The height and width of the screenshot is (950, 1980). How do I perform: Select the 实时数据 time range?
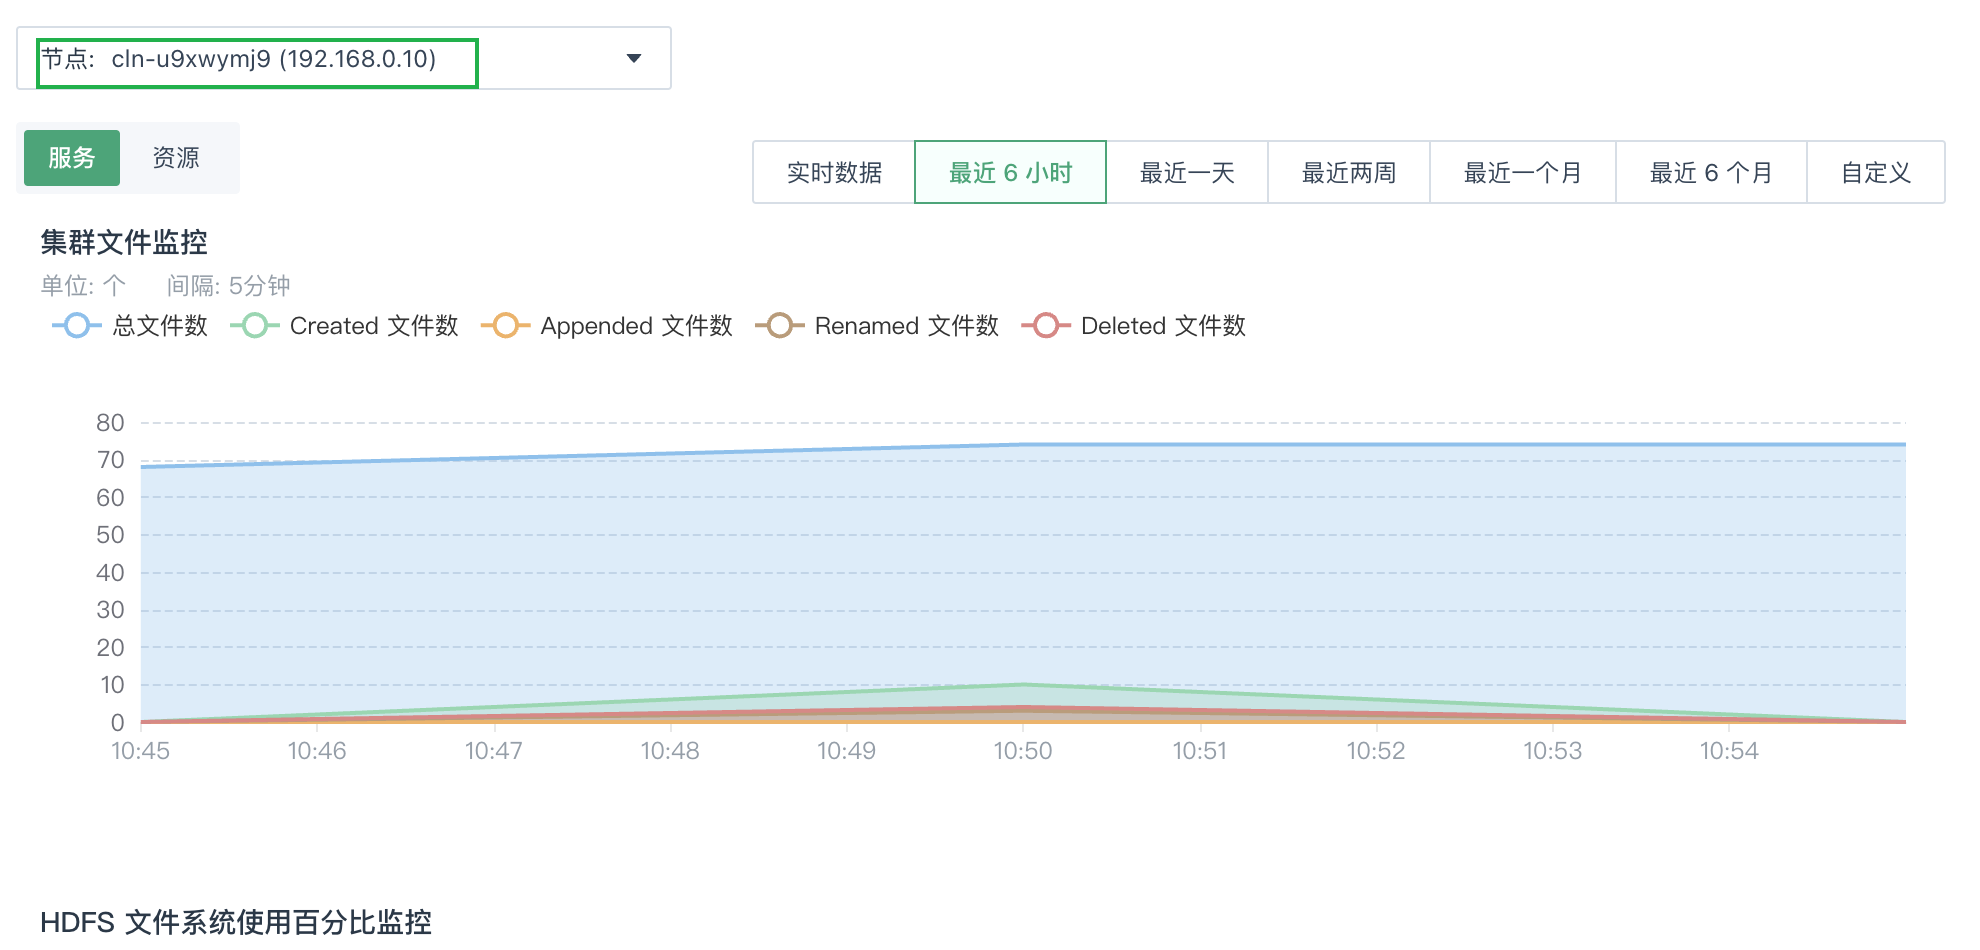click(x=834, y=173)
